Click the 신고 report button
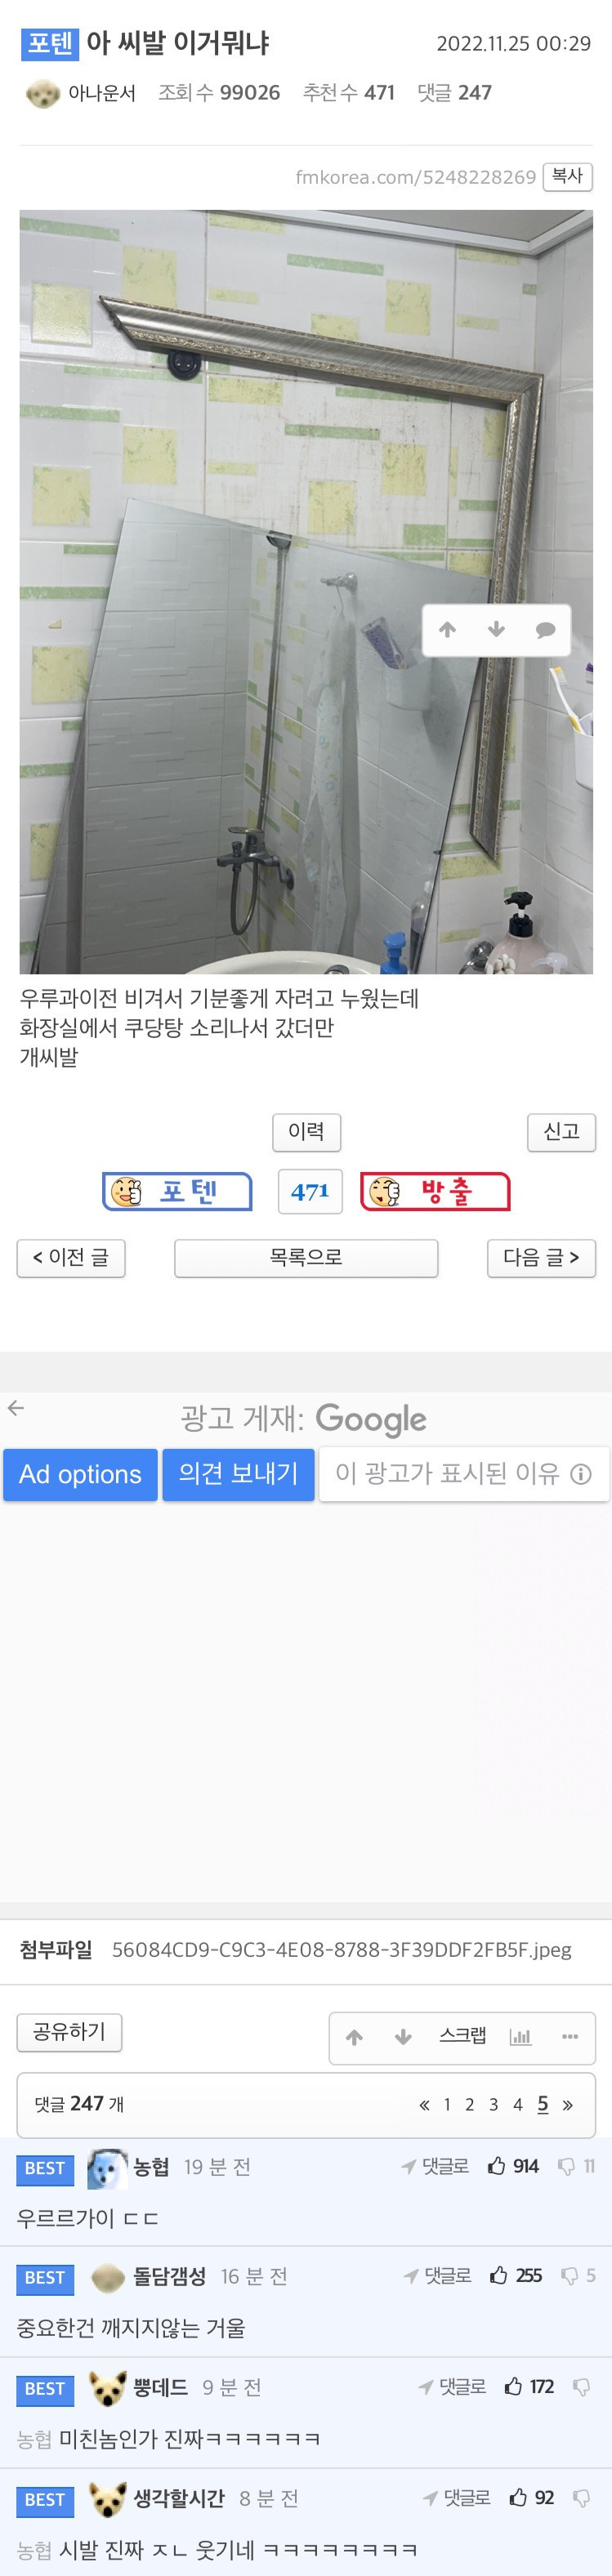 point(561,1131)
